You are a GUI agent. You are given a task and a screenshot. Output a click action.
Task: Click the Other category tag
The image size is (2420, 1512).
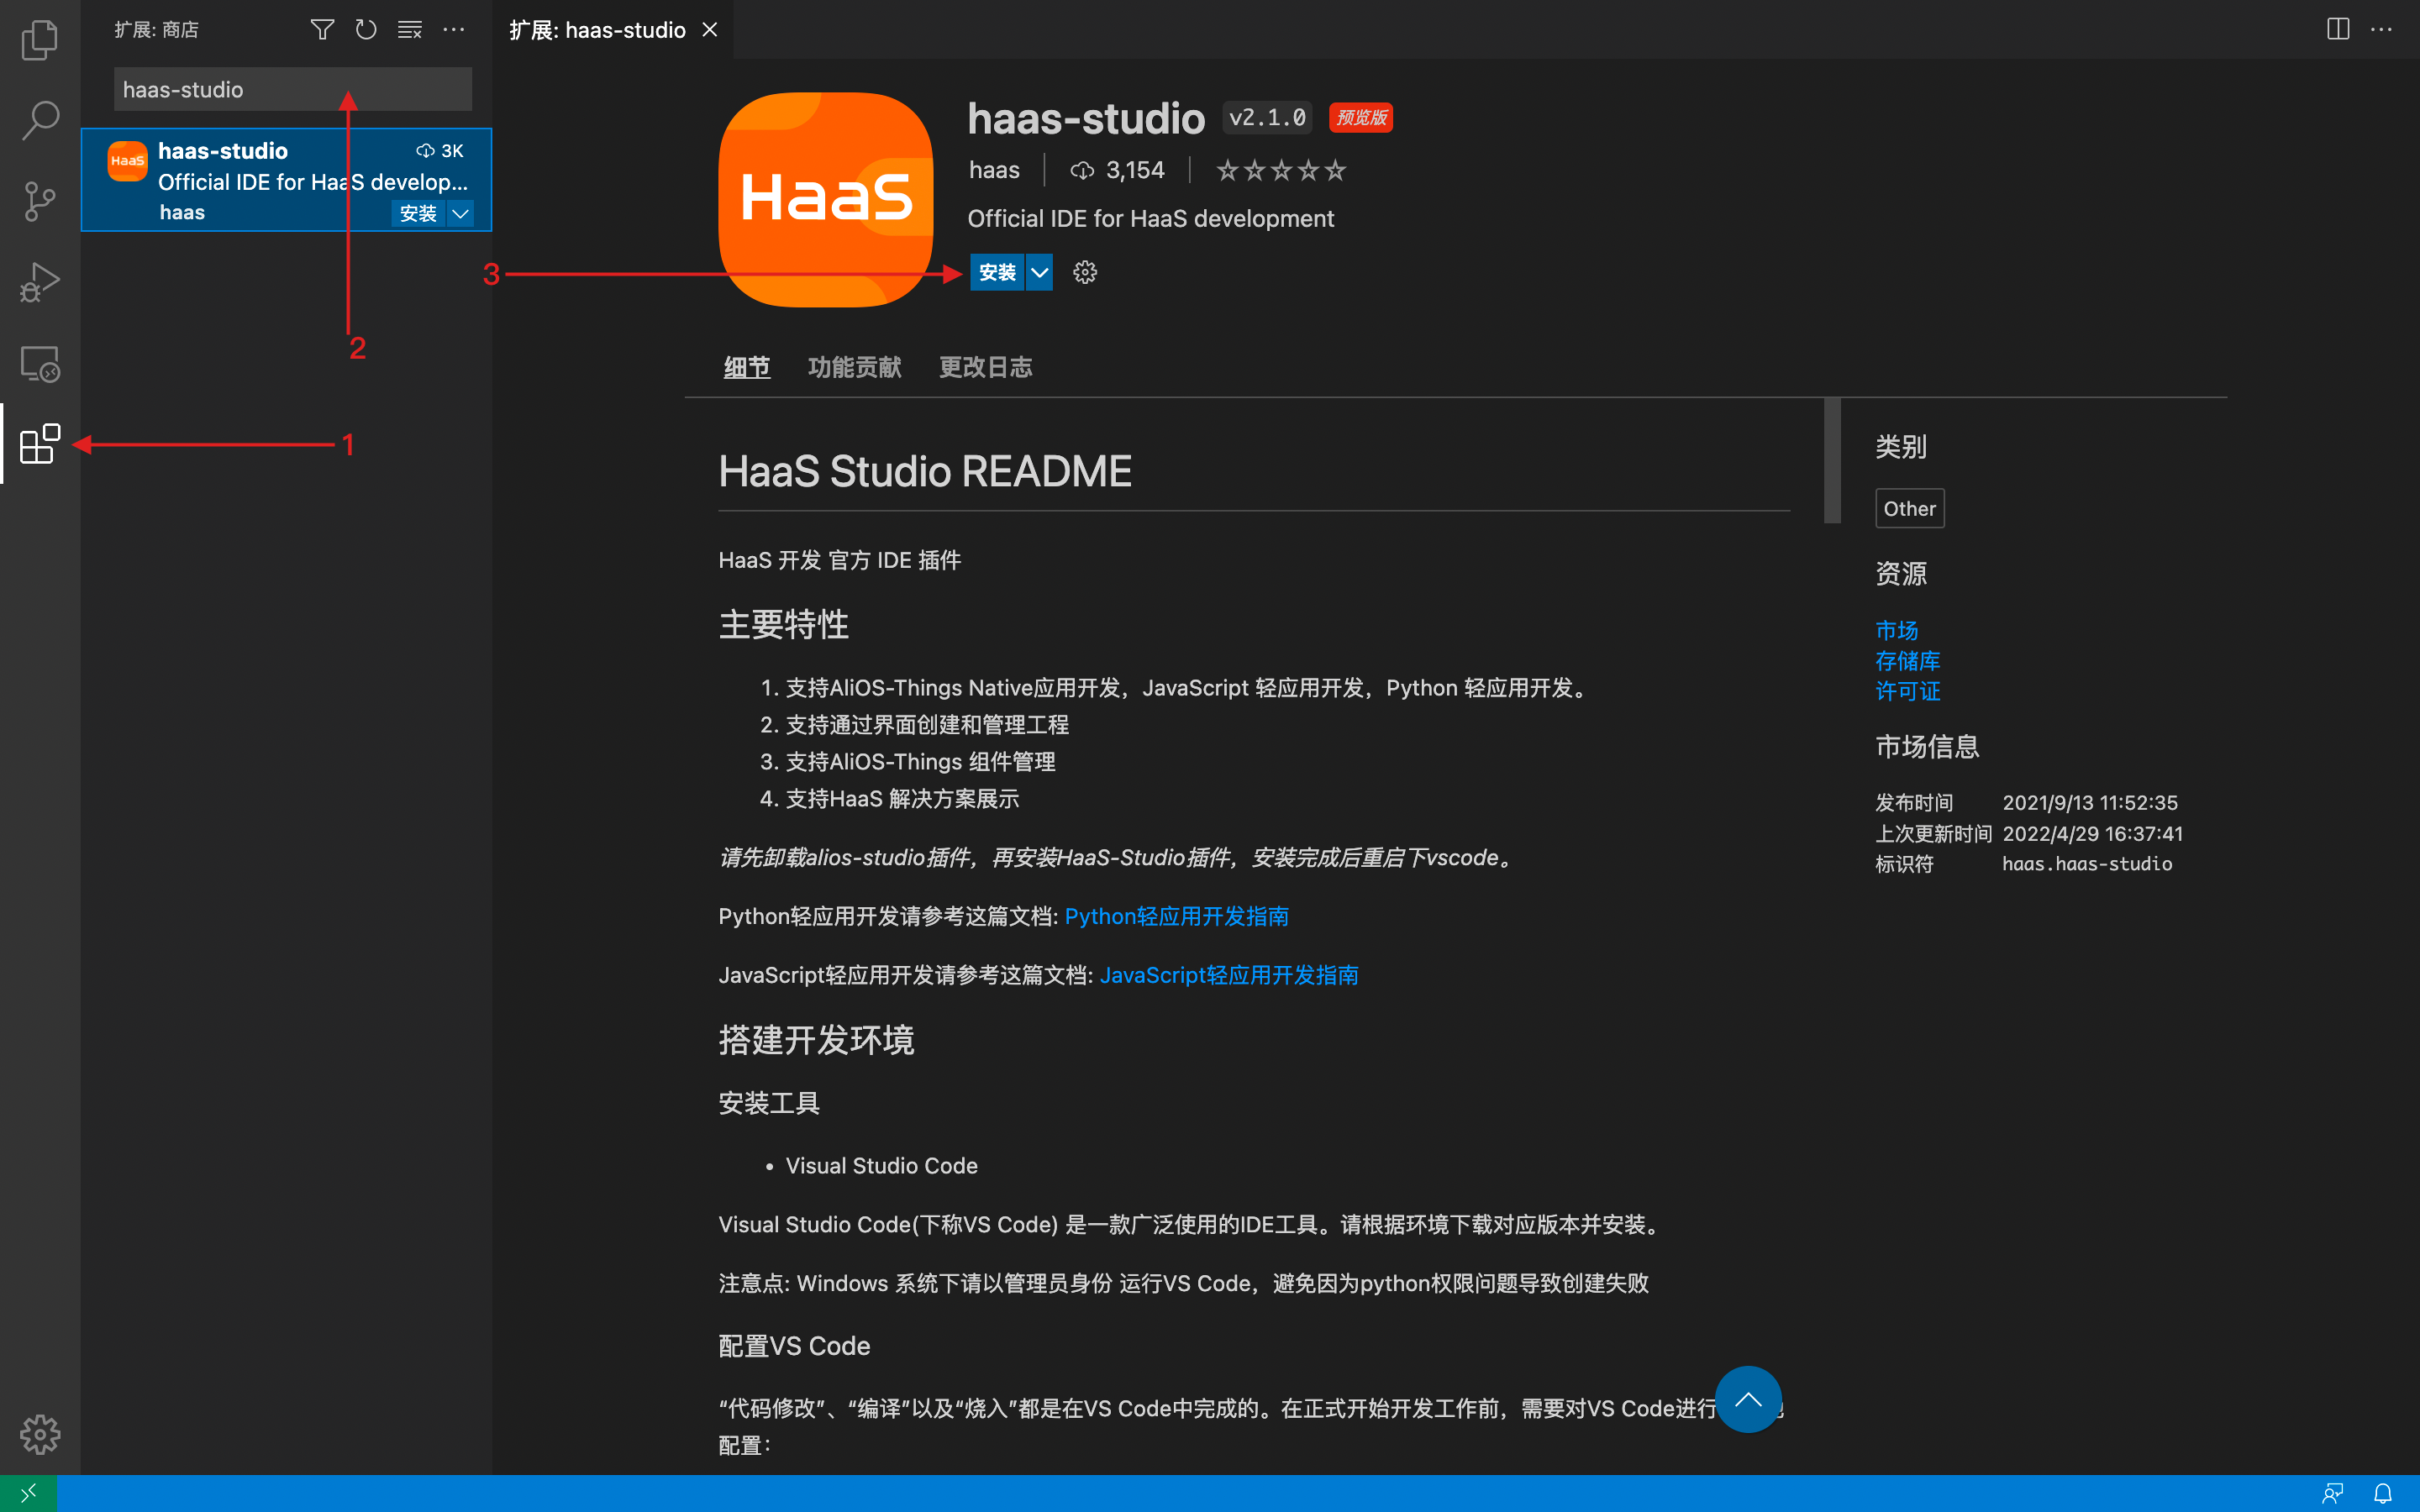(x=1909, y=508)
